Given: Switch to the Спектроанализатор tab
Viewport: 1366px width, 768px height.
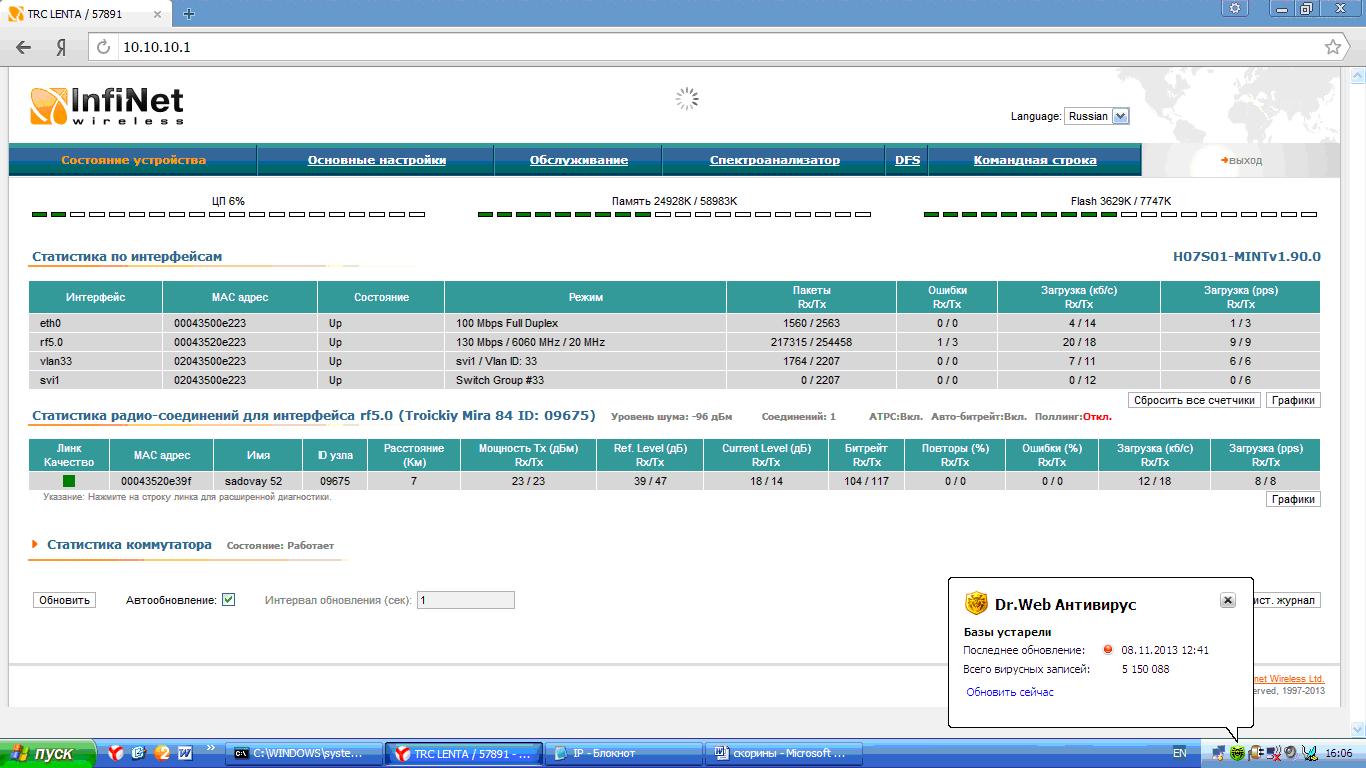Looking at the screenshot, I should coord(774,160).
